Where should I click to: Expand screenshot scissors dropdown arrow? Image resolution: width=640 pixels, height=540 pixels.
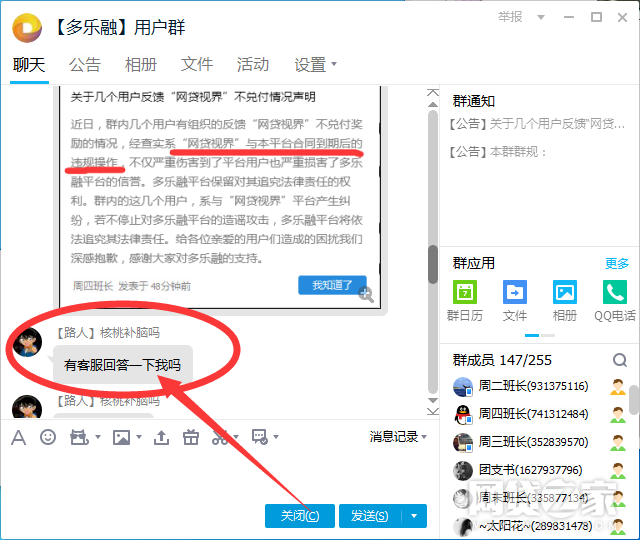pos(236,437)
